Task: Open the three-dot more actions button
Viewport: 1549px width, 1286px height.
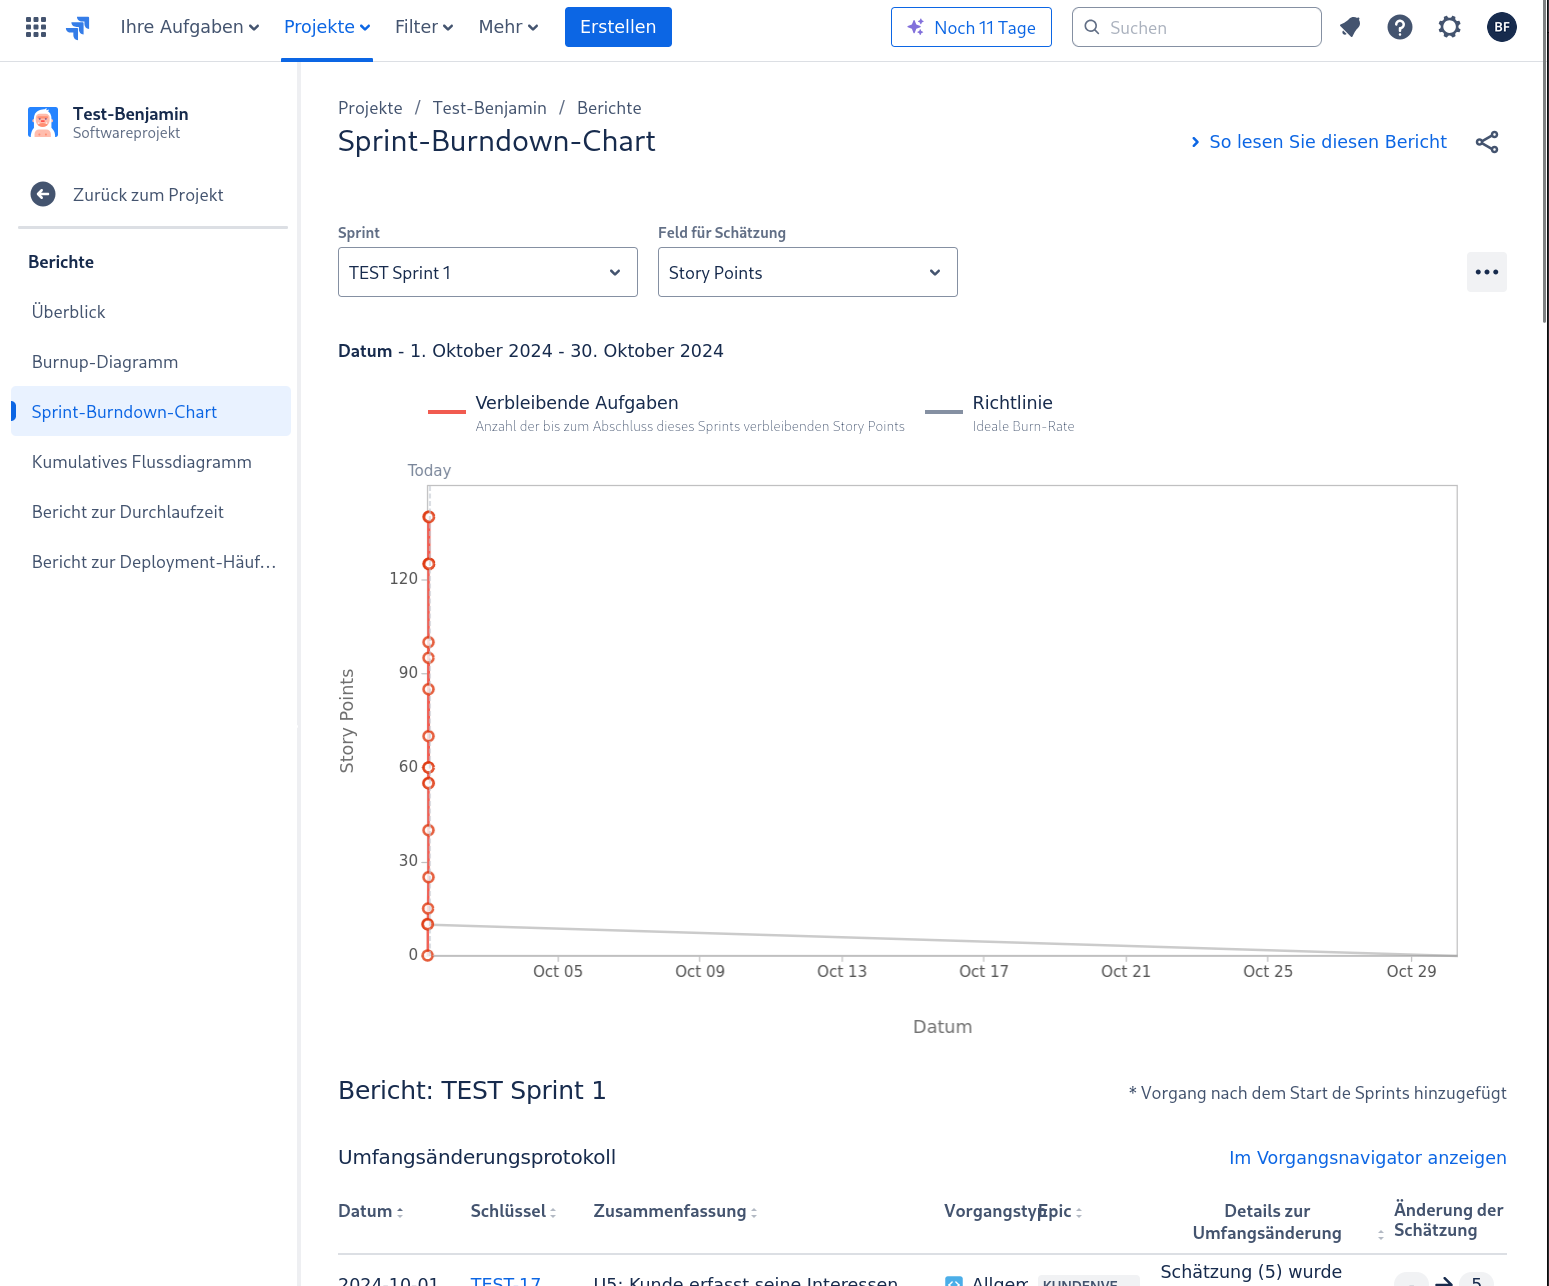Action: [x=1487, y=272]
